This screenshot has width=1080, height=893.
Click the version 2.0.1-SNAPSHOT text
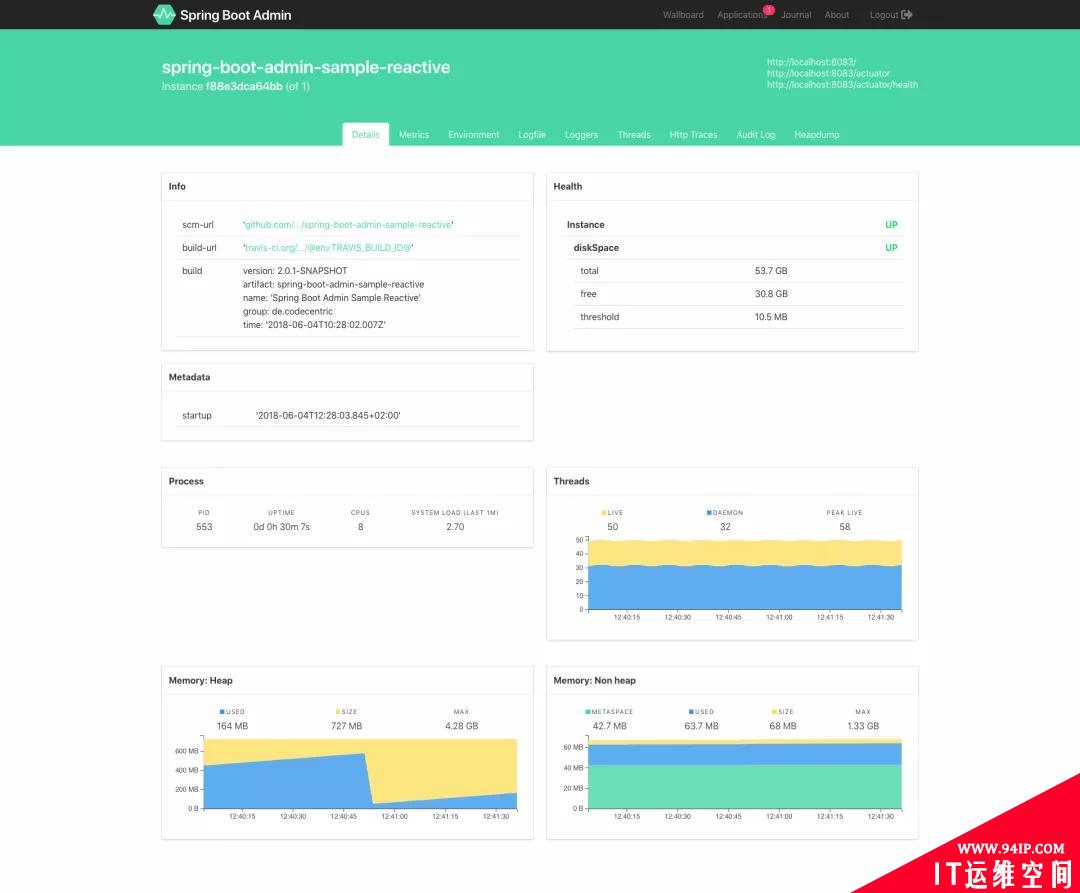tap(295, 271)
